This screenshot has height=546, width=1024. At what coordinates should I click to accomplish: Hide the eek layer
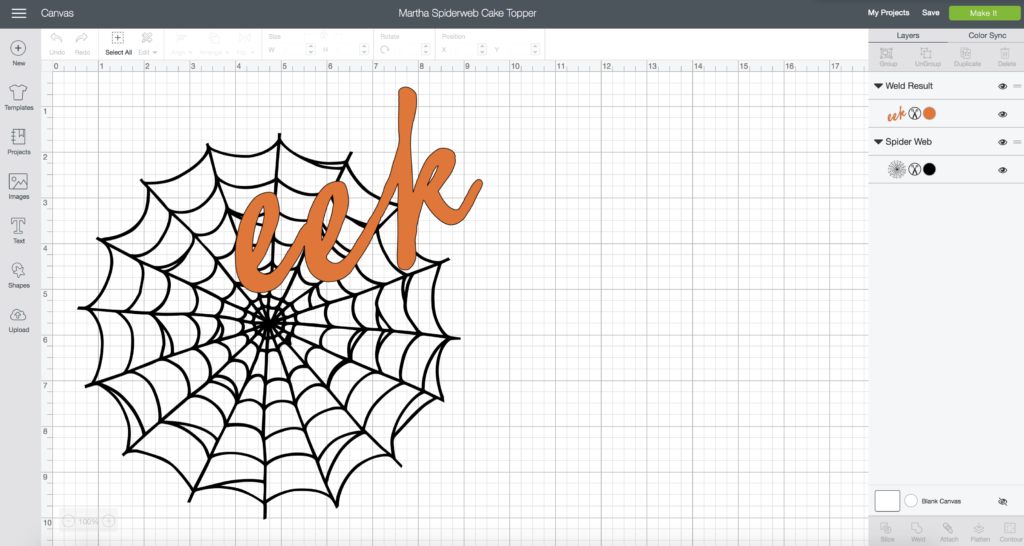(x=1002, y=114)
